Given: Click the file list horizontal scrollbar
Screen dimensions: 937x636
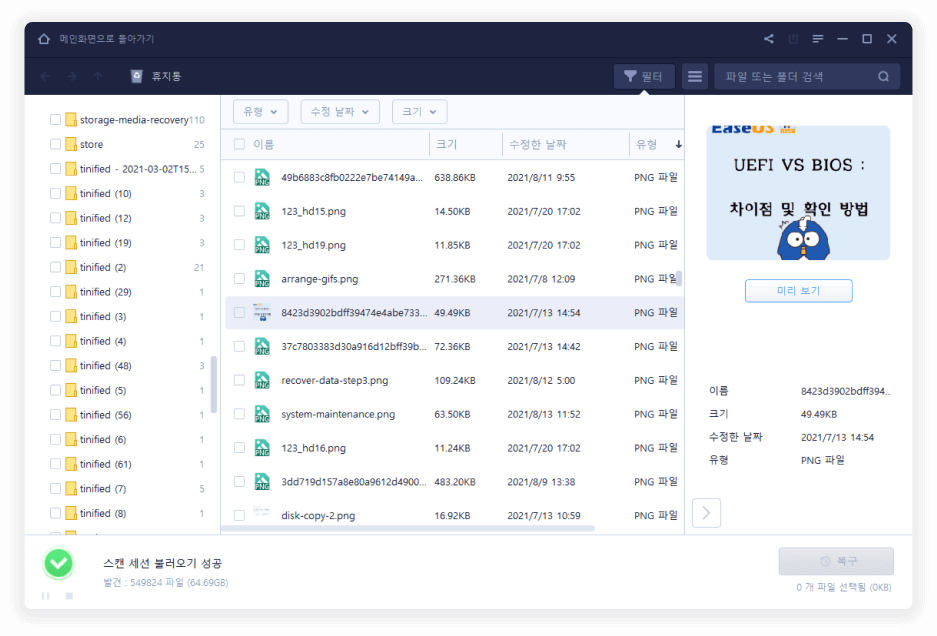Looking at the screenshot, I should [x=408, y=528].
